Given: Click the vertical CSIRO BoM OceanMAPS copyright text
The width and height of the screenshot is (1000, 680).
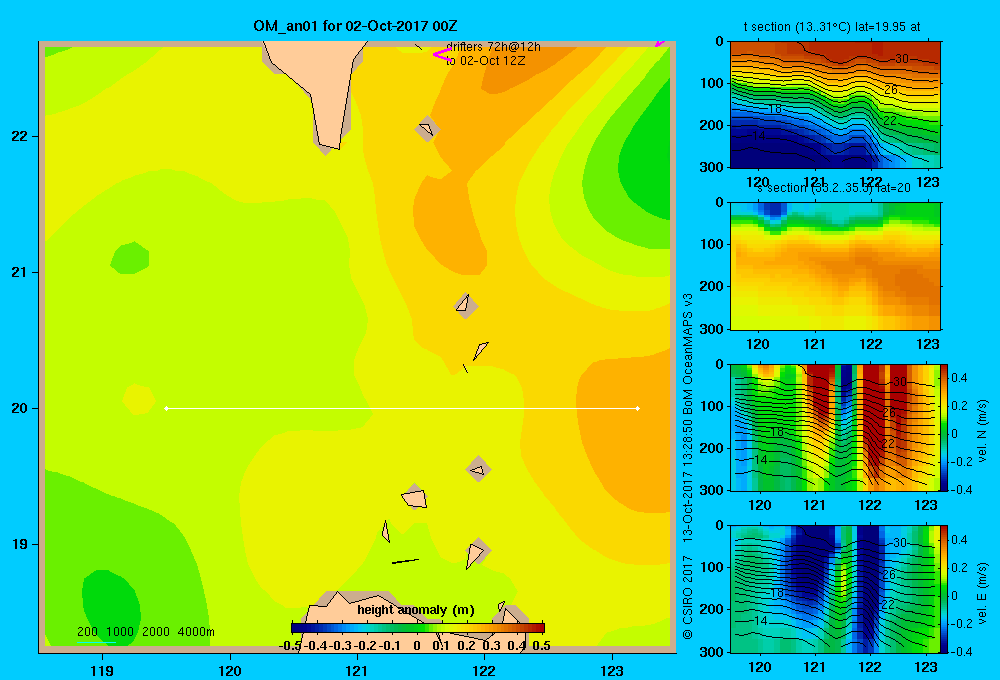Looking at the screenshot, I should pyautogui.click(x=688, y=466).
